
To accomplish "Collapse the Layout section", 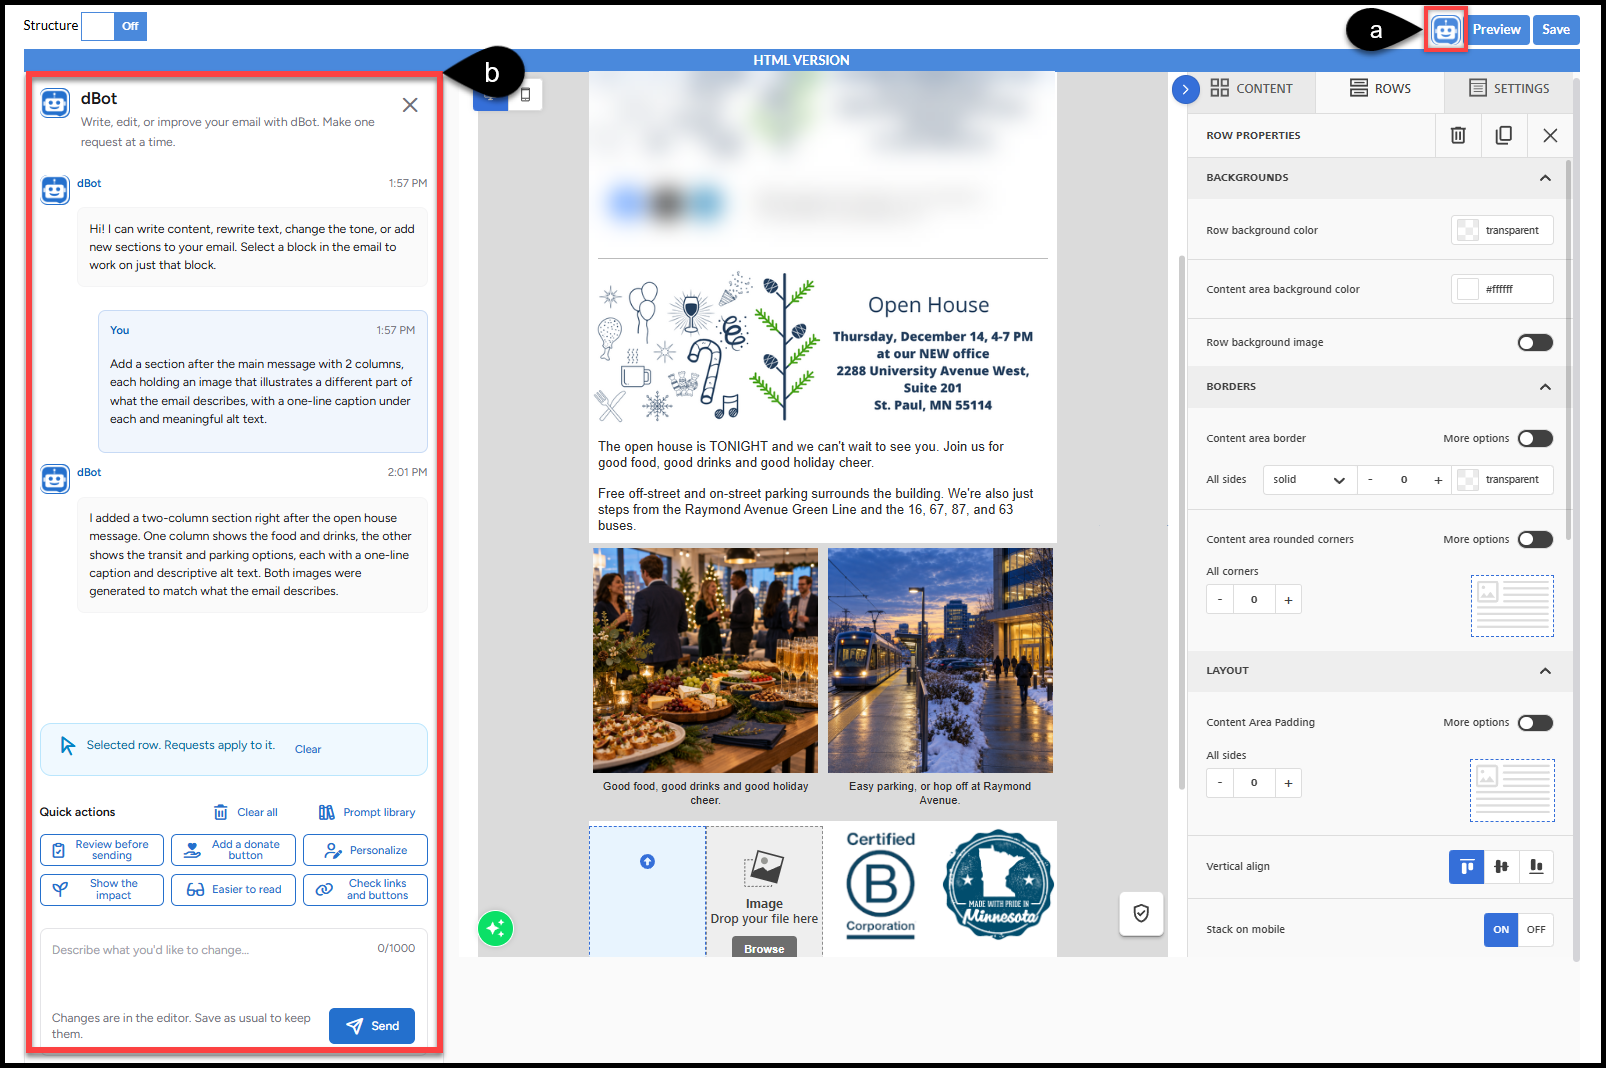I will (x=1545, y=671).
